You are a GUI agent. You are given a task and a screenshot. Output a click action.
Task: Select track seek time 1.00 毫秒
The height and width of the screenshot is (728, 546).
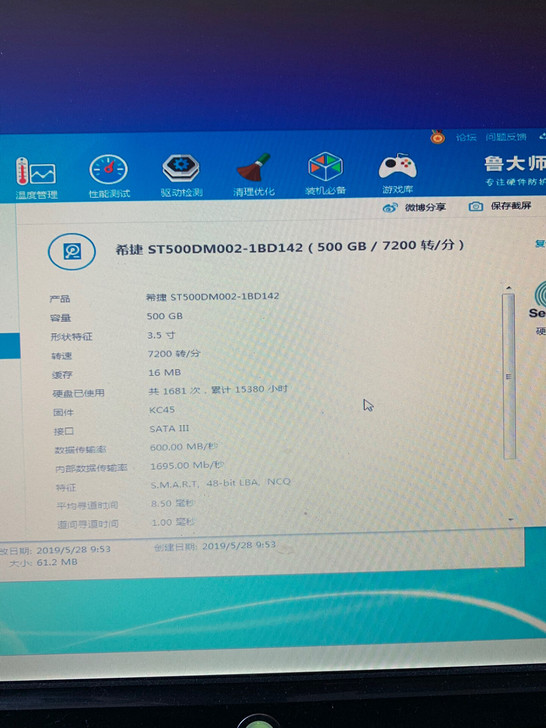(173, 522)
